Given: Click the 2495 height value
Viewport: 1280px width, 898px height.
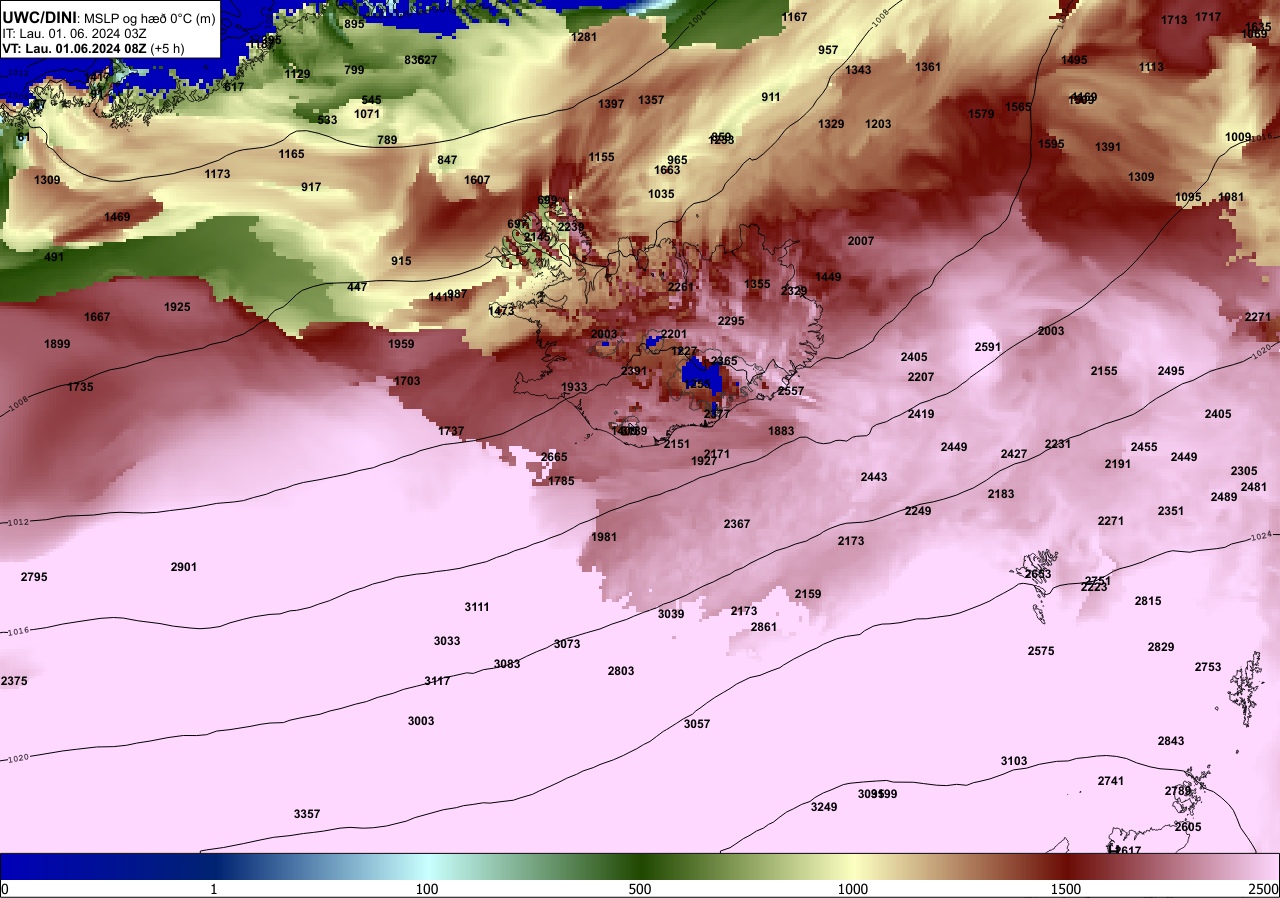Looking at the screenshot, I should point(1171,371).
